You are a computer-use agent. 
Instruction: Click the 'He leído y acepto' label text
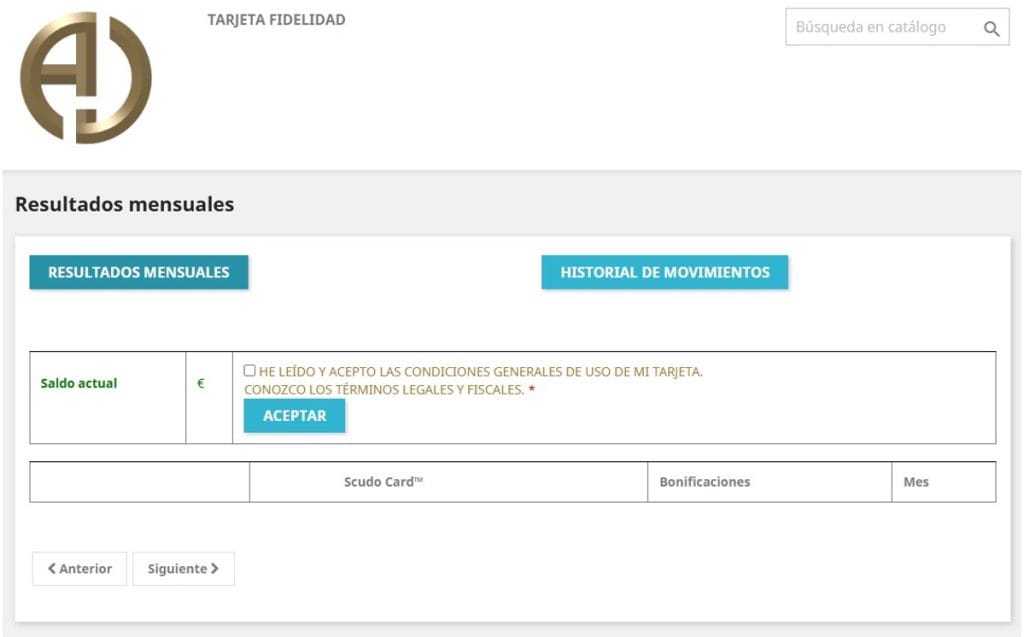pyautogui.click(x=480, y=372)
